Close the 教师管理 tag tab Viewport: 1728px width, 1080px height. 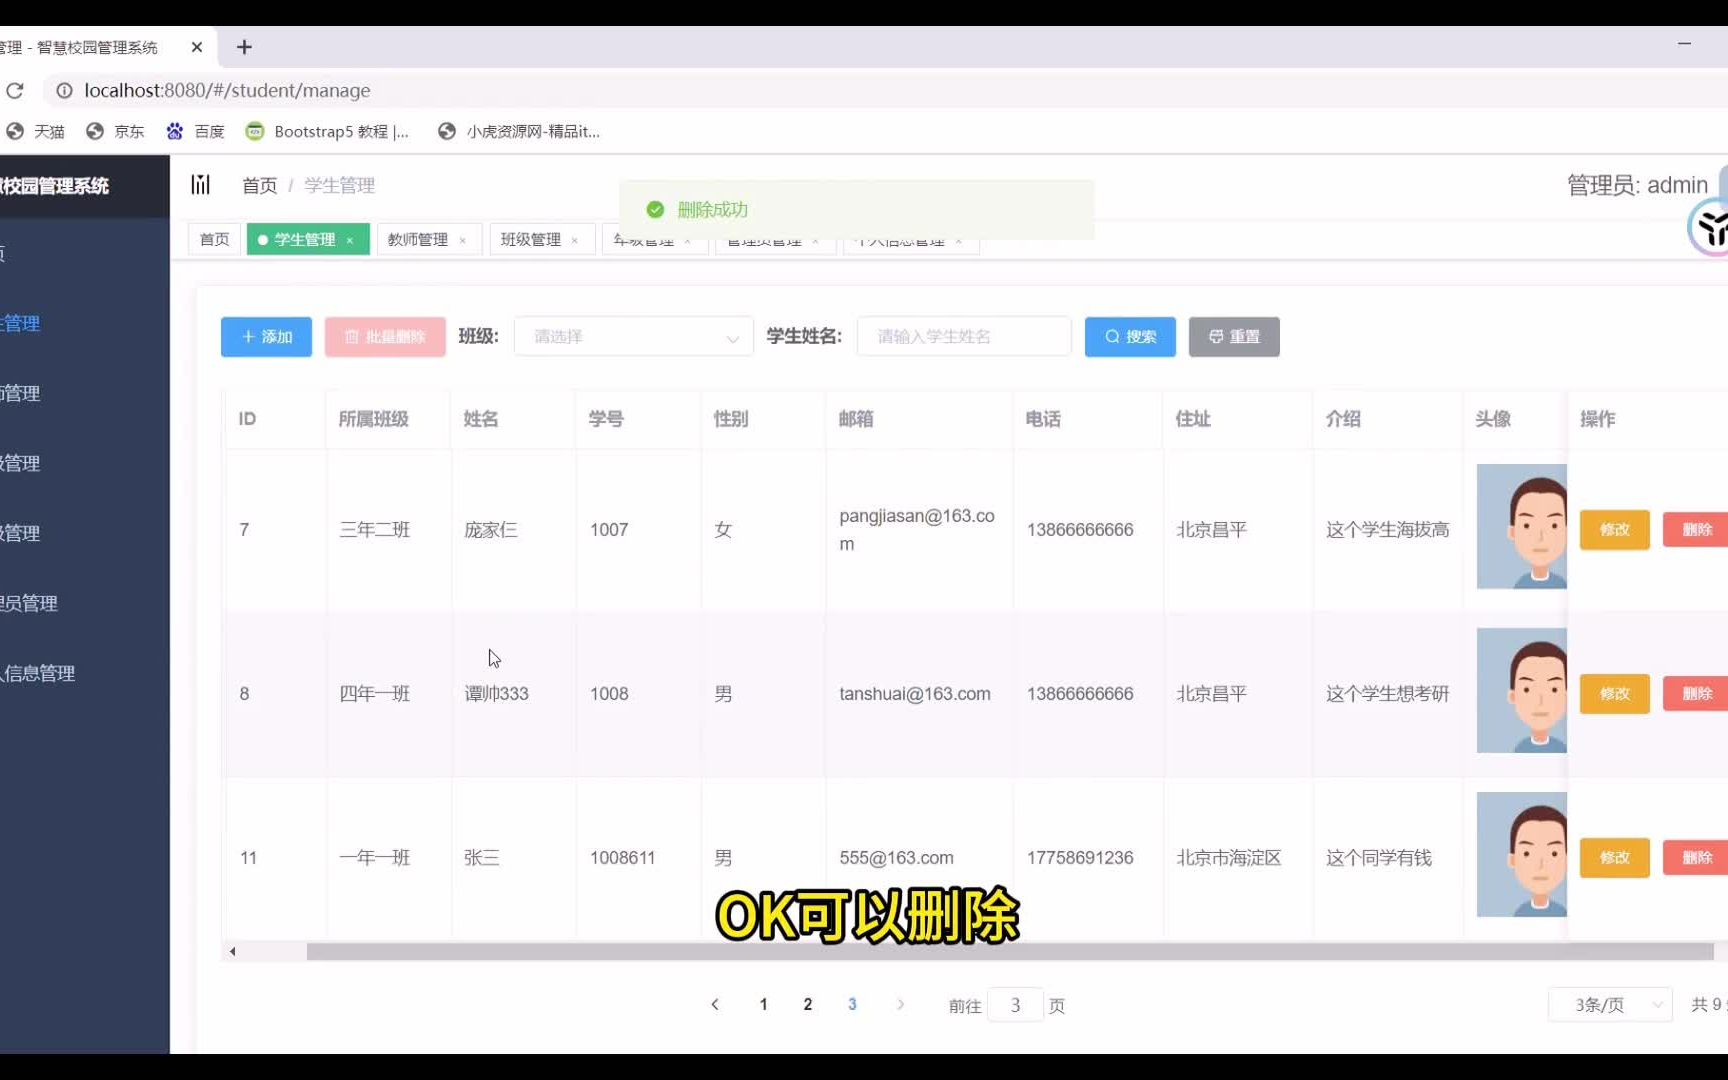(x=463, y=240)
